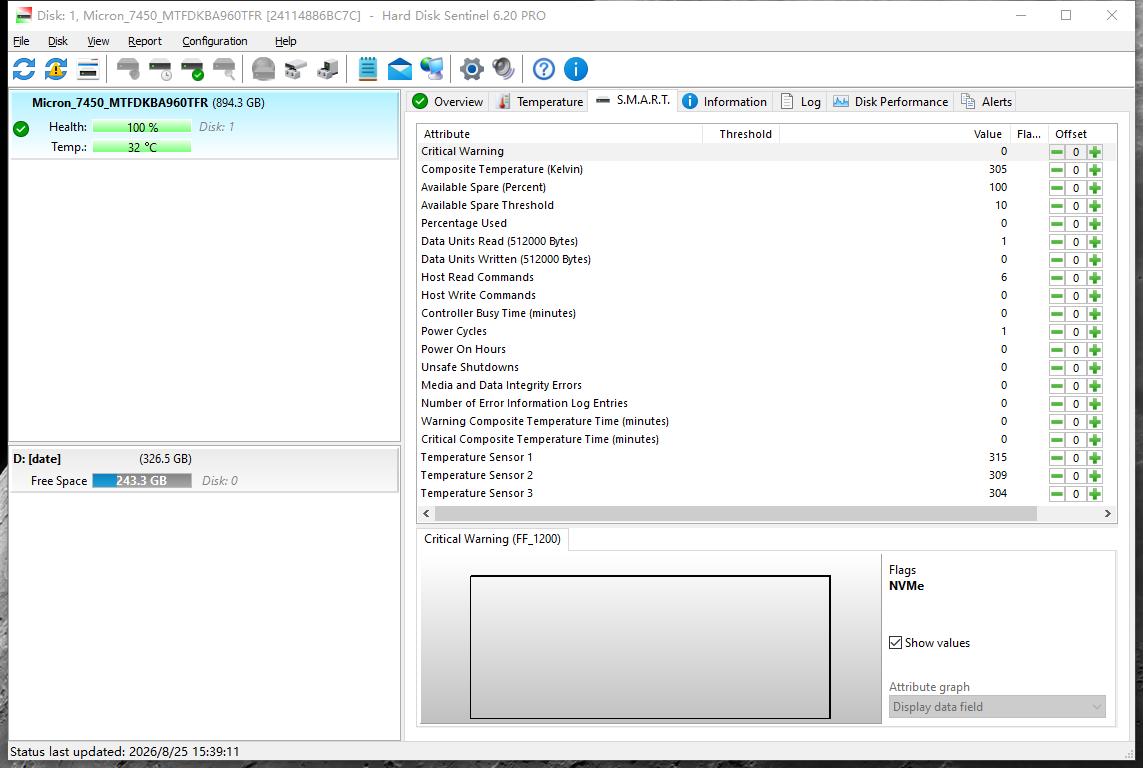Click the horizontal scrollbar thumb in attribute list
Screen dimensions: 1143x768
pyautogui.click(x=736, y=514)
